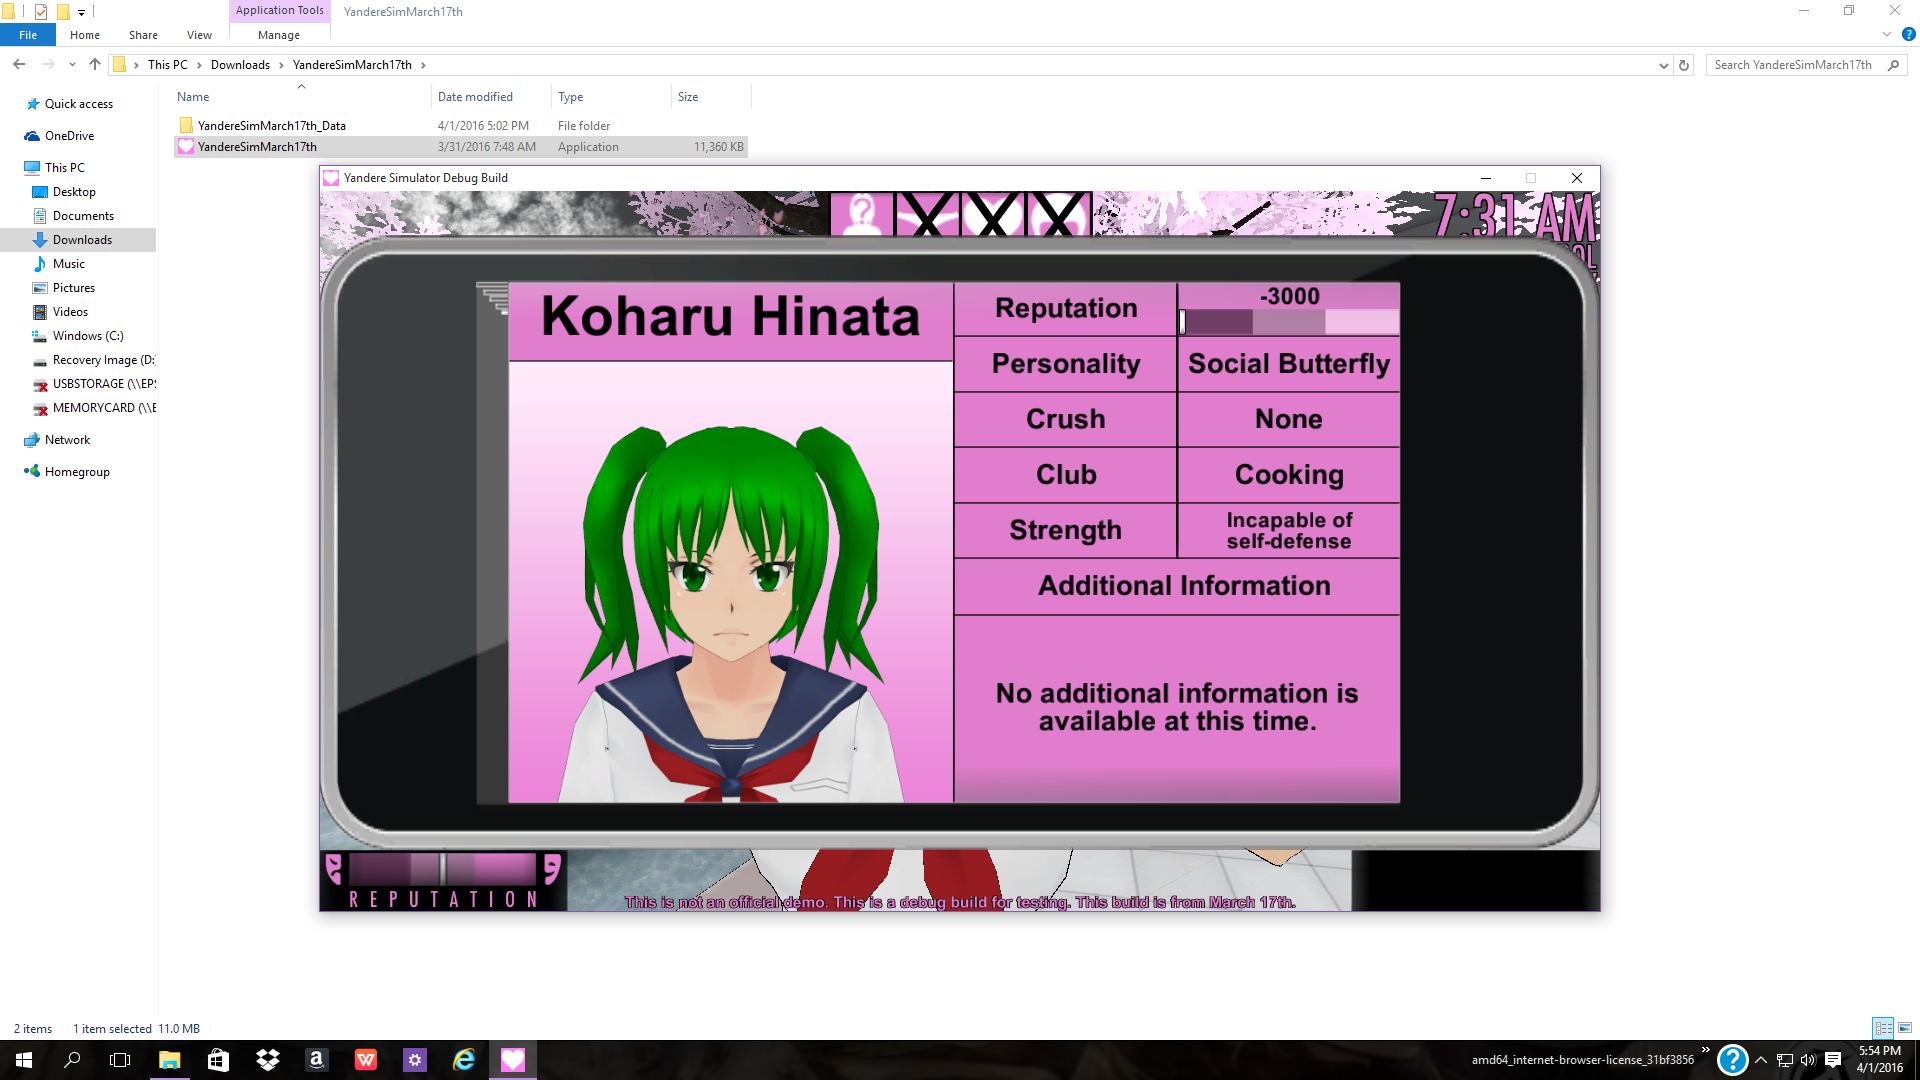1920x1080 pixels.
Task: Go up one folder level
Action: (x=95, y=65)
